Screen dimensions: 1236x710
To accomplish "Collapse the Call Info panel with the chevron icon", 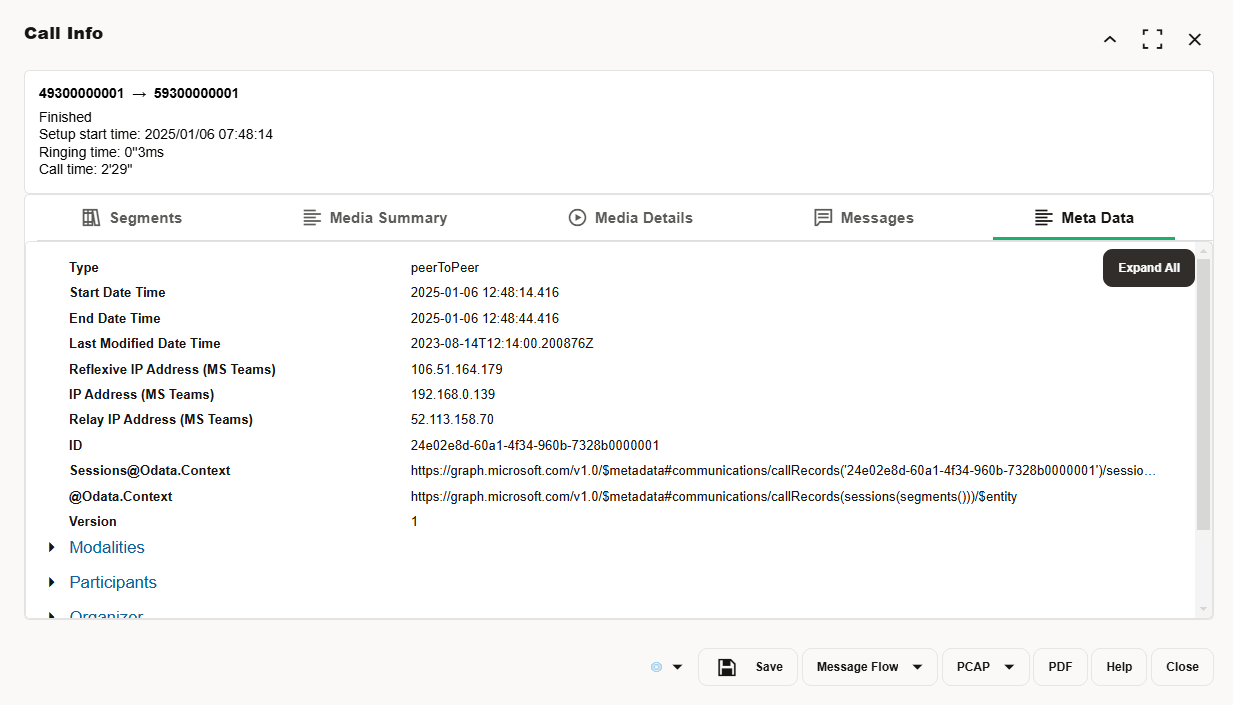I will click(1109, 39).
